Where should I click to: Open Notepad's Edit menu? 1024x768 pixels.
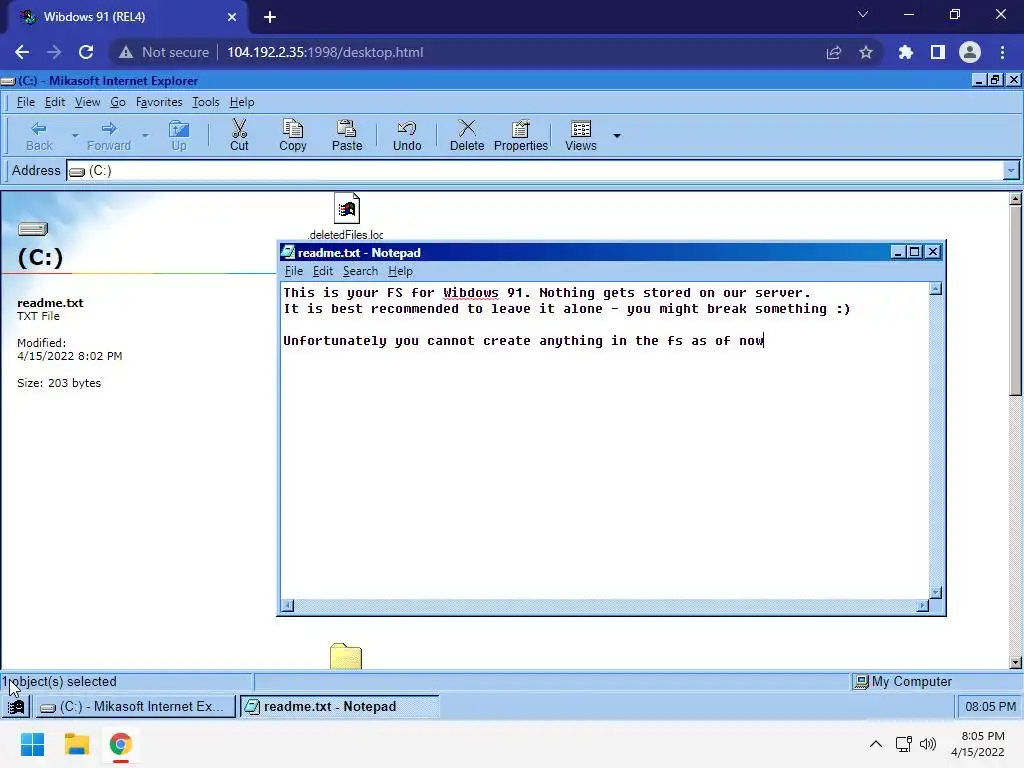click(323, 271)
